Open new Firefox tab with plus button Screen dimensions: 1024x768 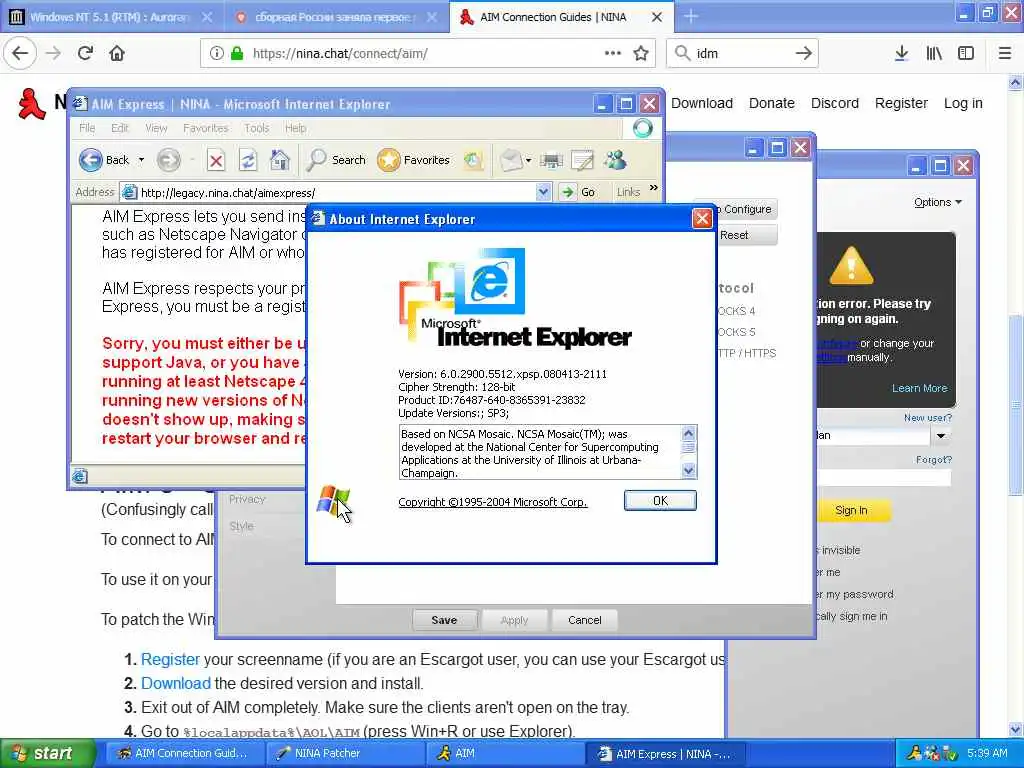point(691,17)
